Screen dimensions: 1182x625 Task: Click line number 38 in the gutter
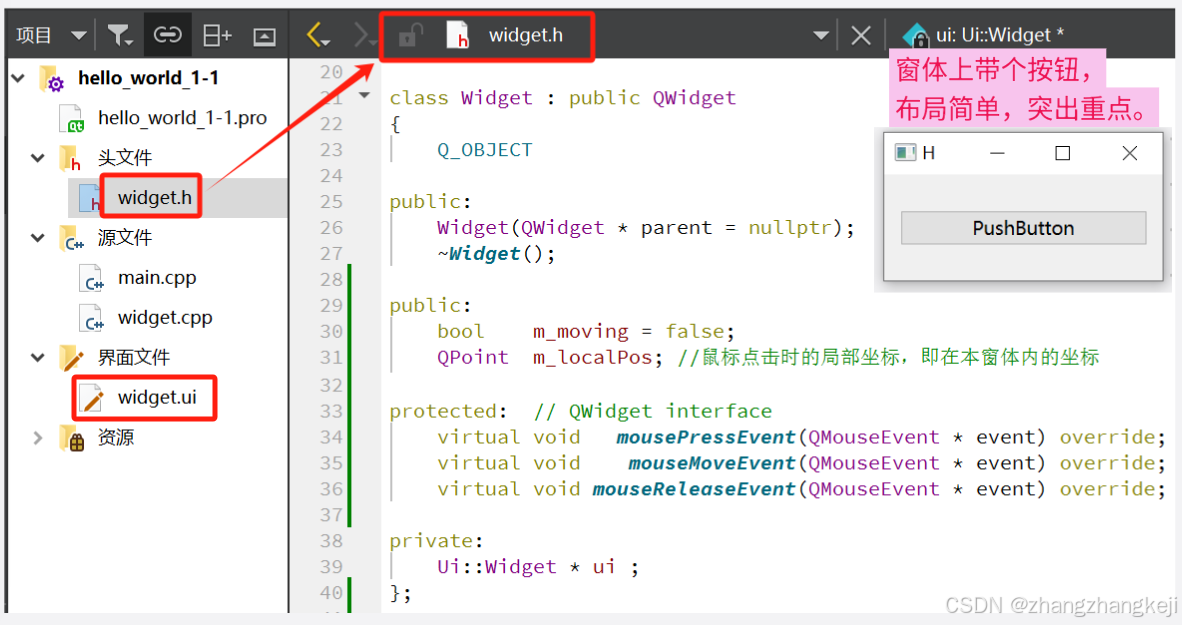pos(331,541)
